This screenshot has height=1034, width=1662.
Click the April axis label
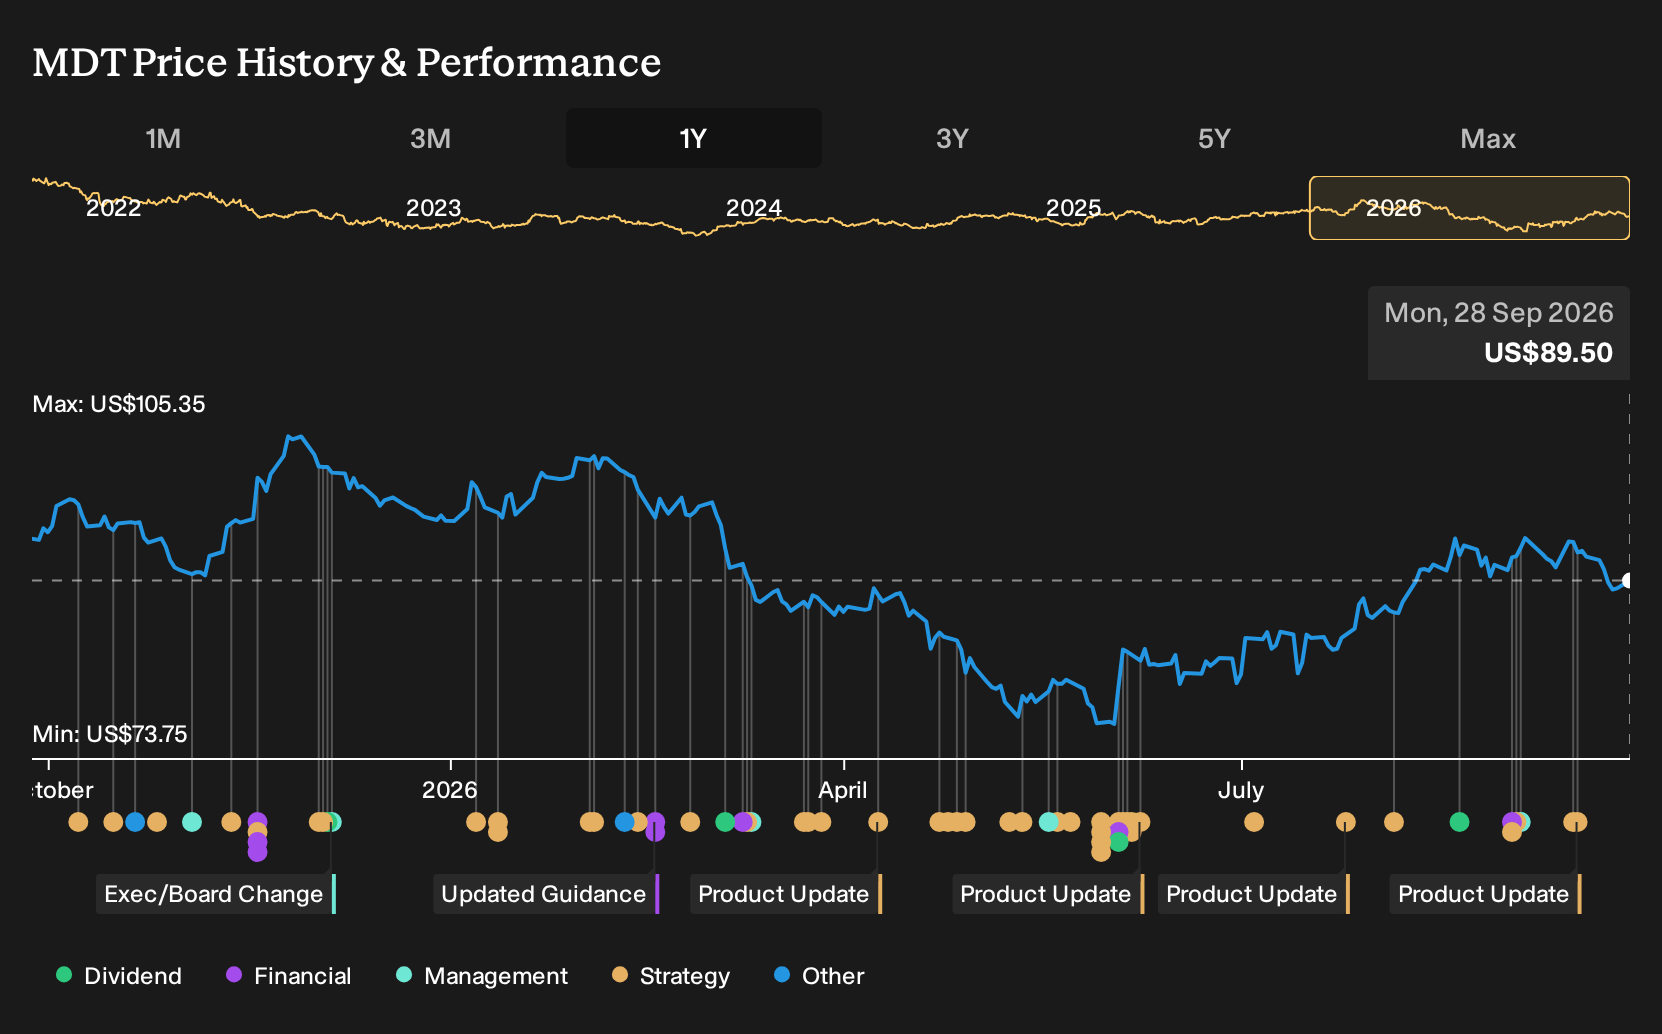click(x=843, y=790)
